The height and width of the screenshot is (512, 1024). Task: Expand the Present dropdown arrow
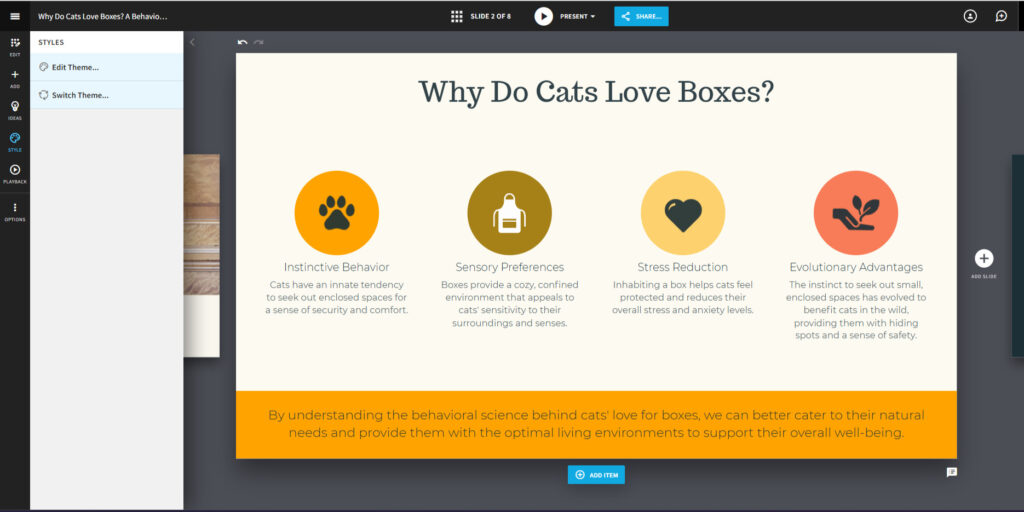(593, 16)
